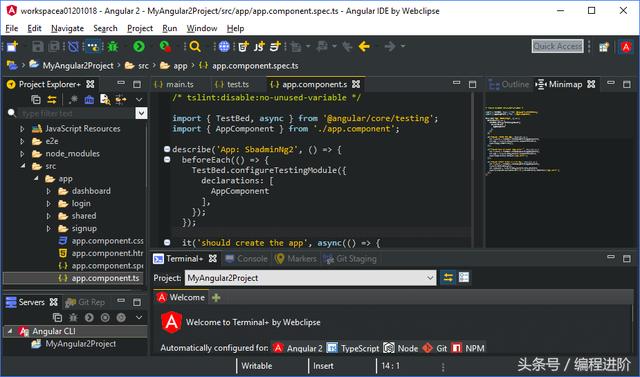This screenshot has width=640, height=377.
Task: Collapse the describe code fold marker
Action: [167, 149]
